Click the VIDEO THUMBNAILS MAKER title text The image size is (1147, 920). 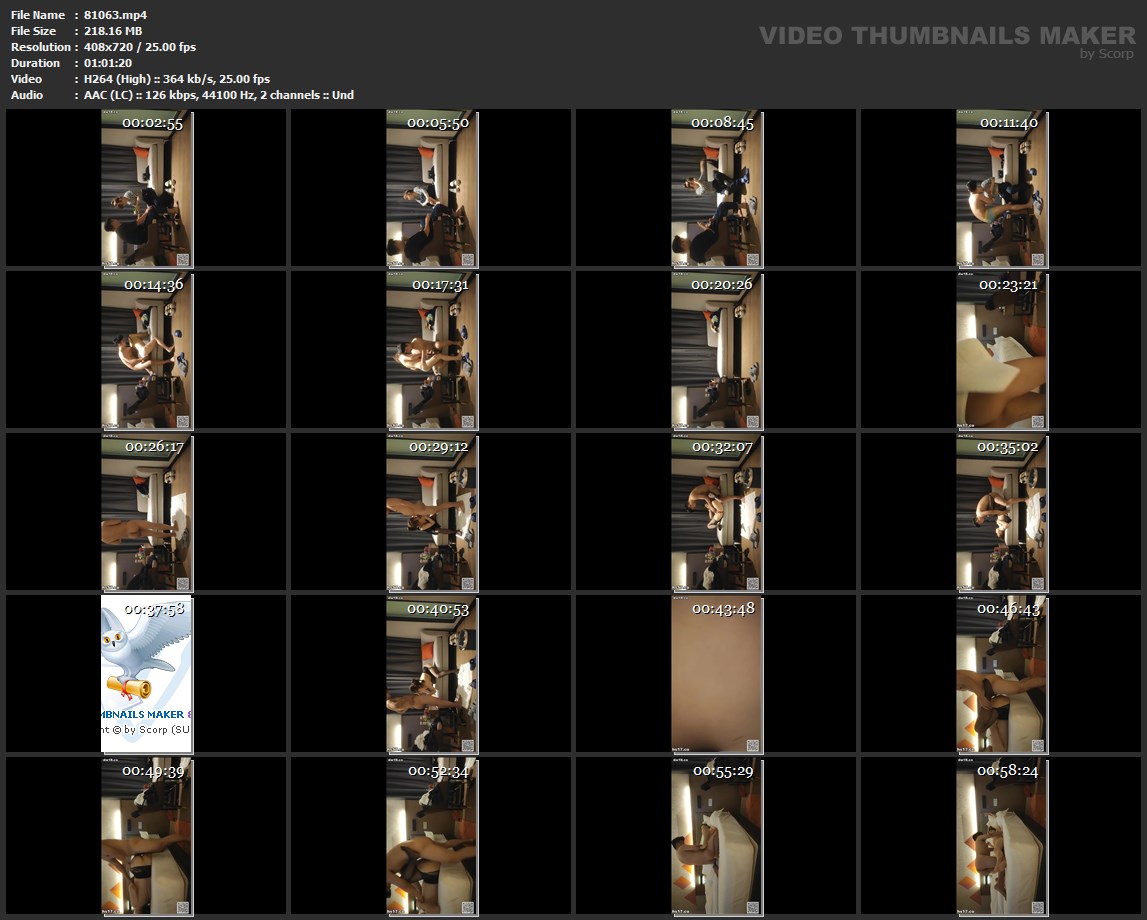pyautogui.click(x=947, y=35)
